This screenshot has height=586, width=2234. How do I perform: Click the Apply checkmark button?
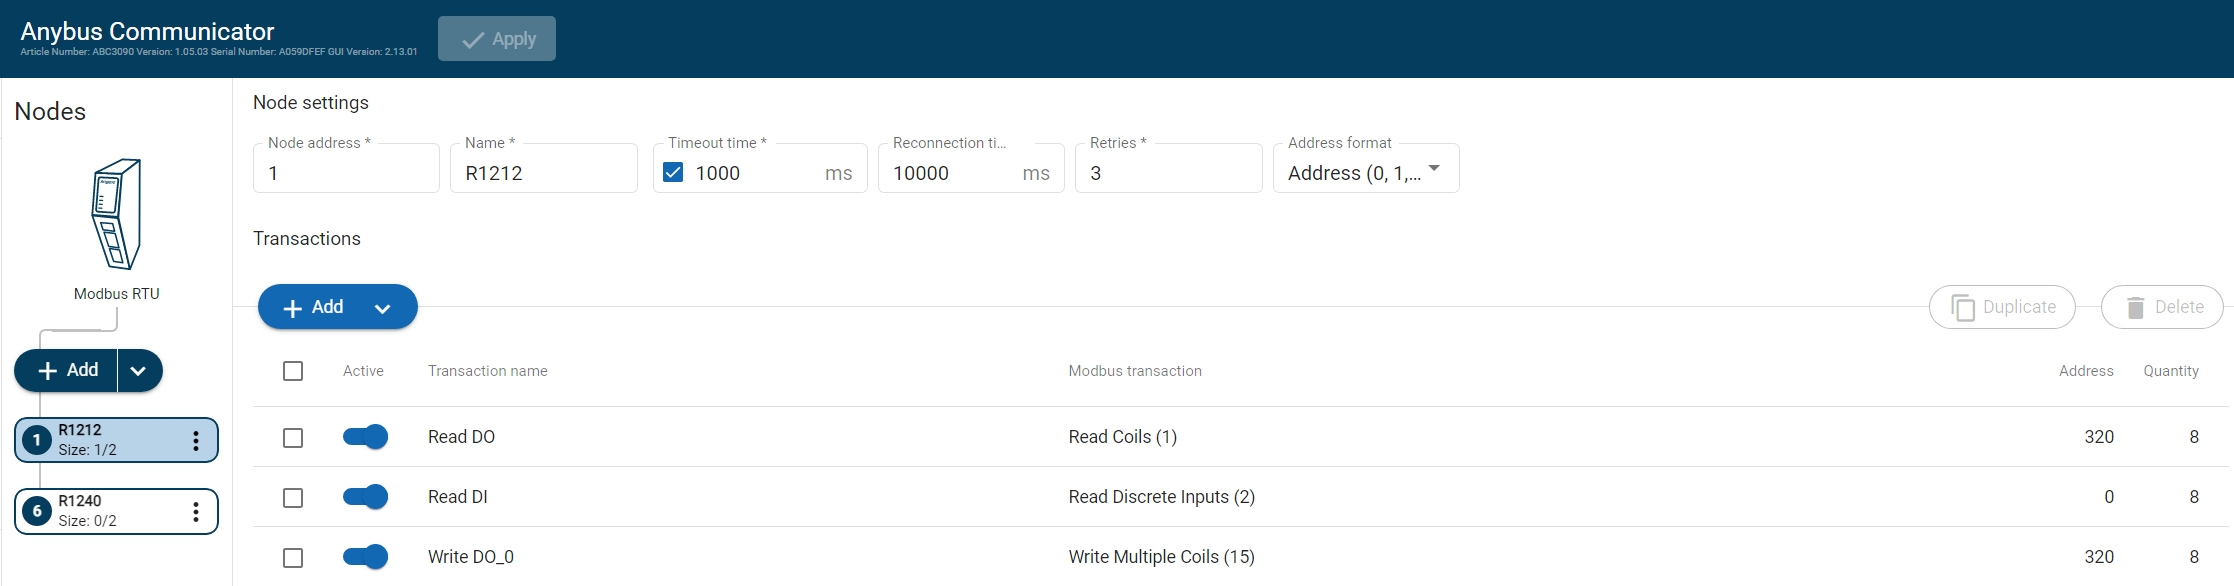pos(497,39)
